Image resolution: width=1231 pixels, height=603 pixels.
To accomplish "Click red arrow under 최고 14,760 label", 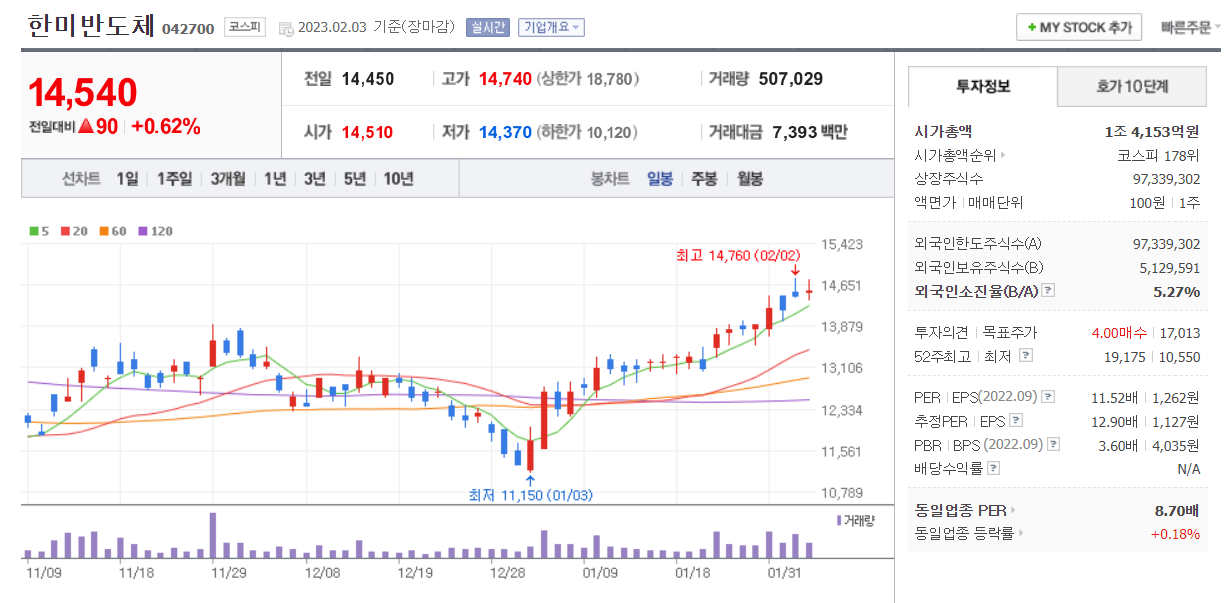I will pyautogui.click(x=795, y=269).
